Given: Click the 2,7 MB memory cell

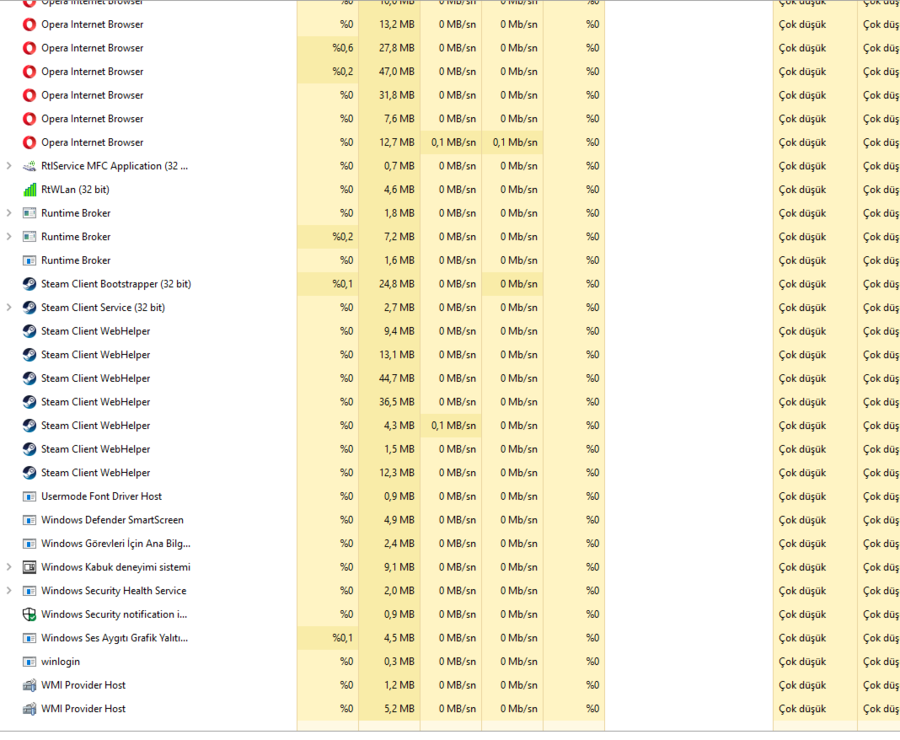Looking at the screenshot, I should pyautogui.click(x=389, y=308).
